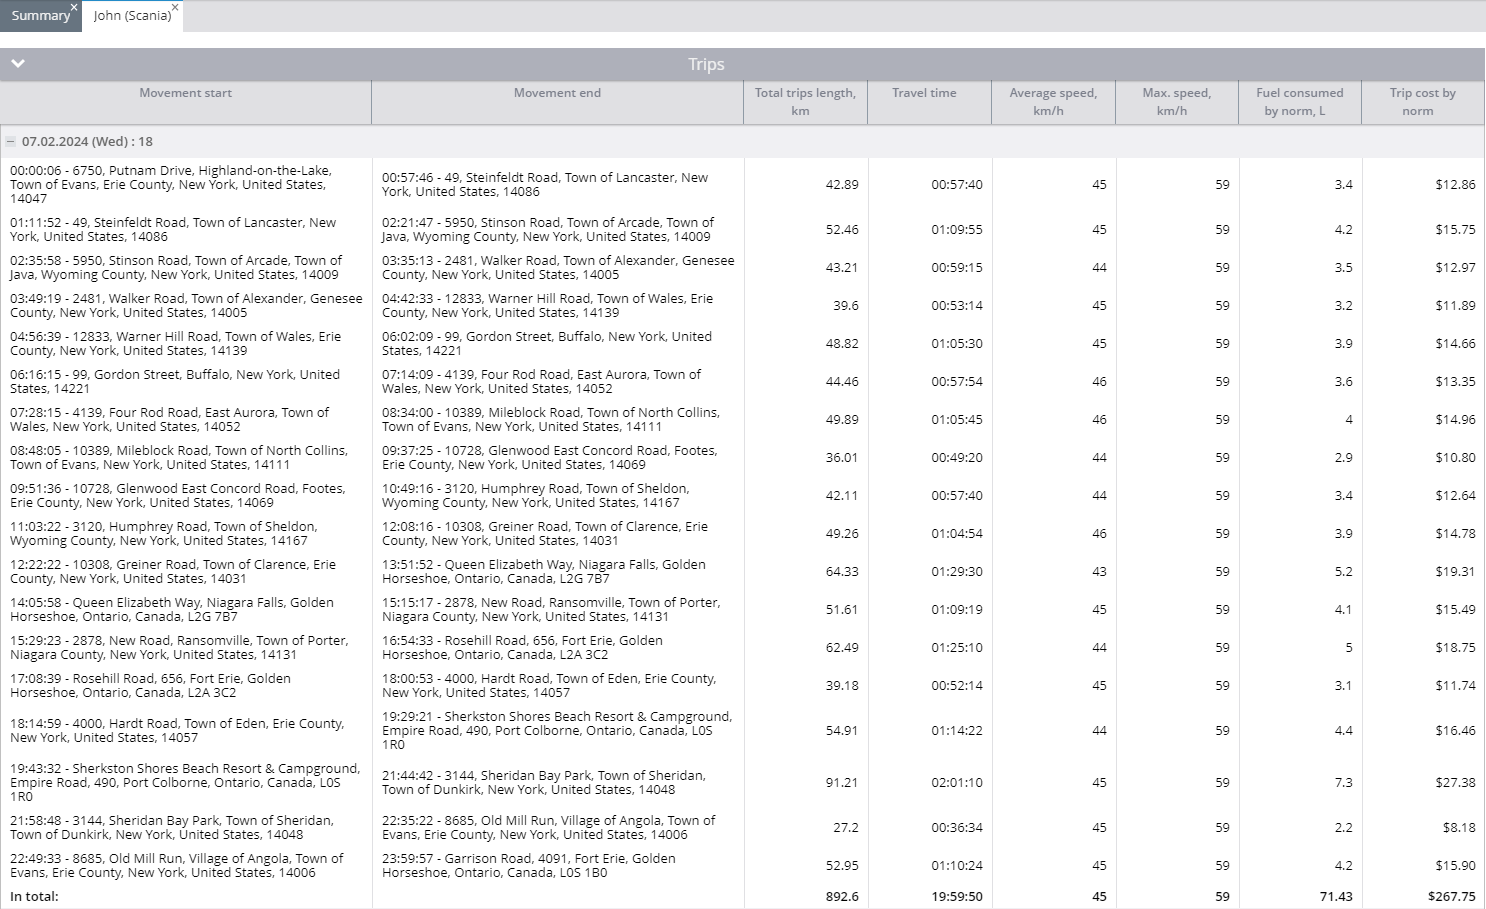
Task: Select the John (Scania) tab
Action: pos(131,16)
